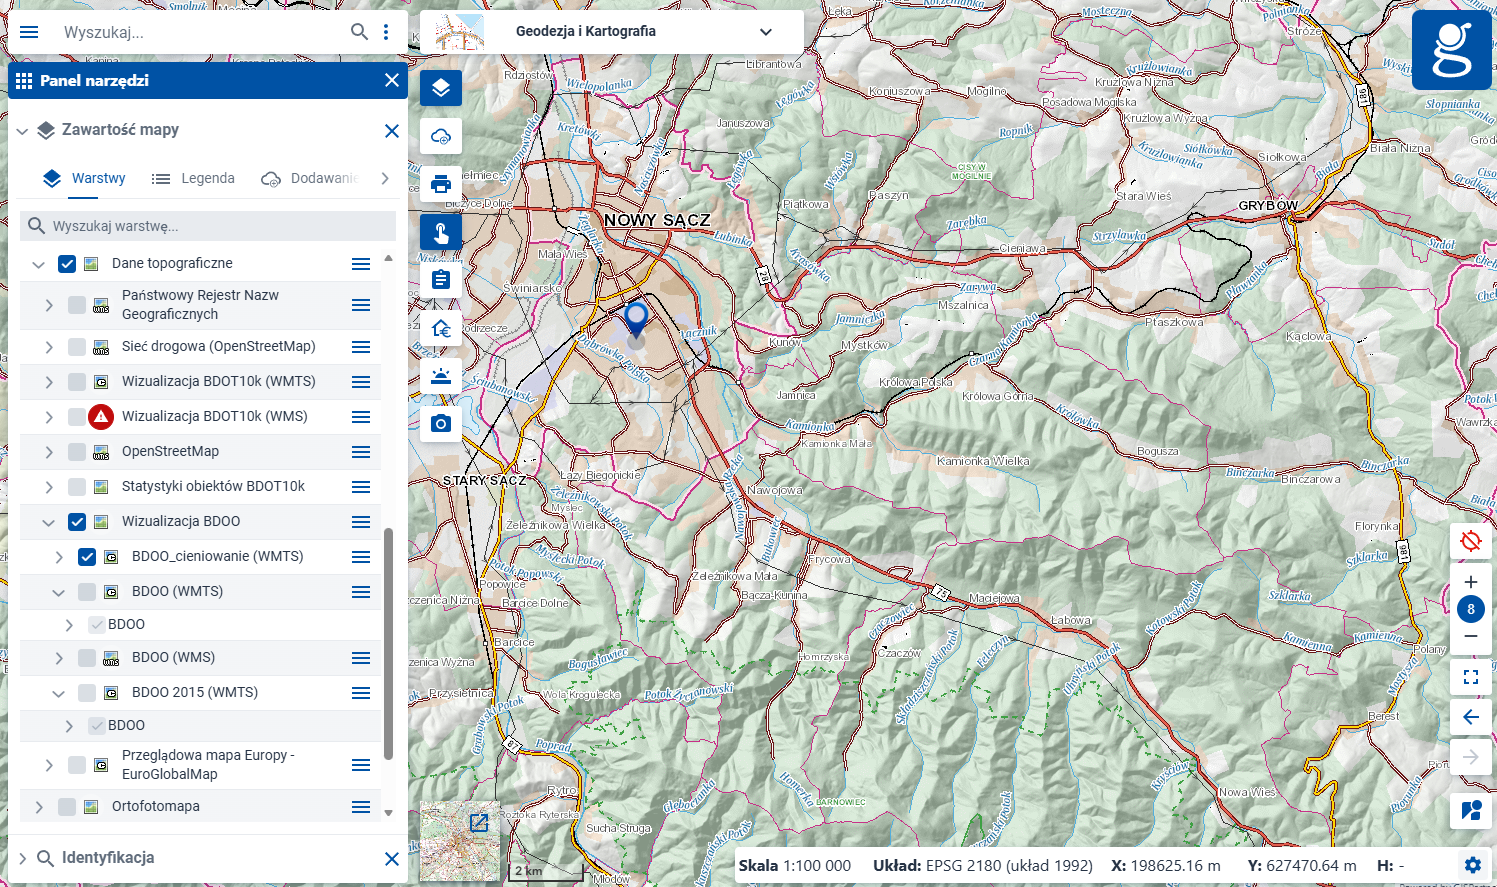Close the Panel narzędzi panel
Viewport: 1497px width, 887px height.
(x=392, y=81)
